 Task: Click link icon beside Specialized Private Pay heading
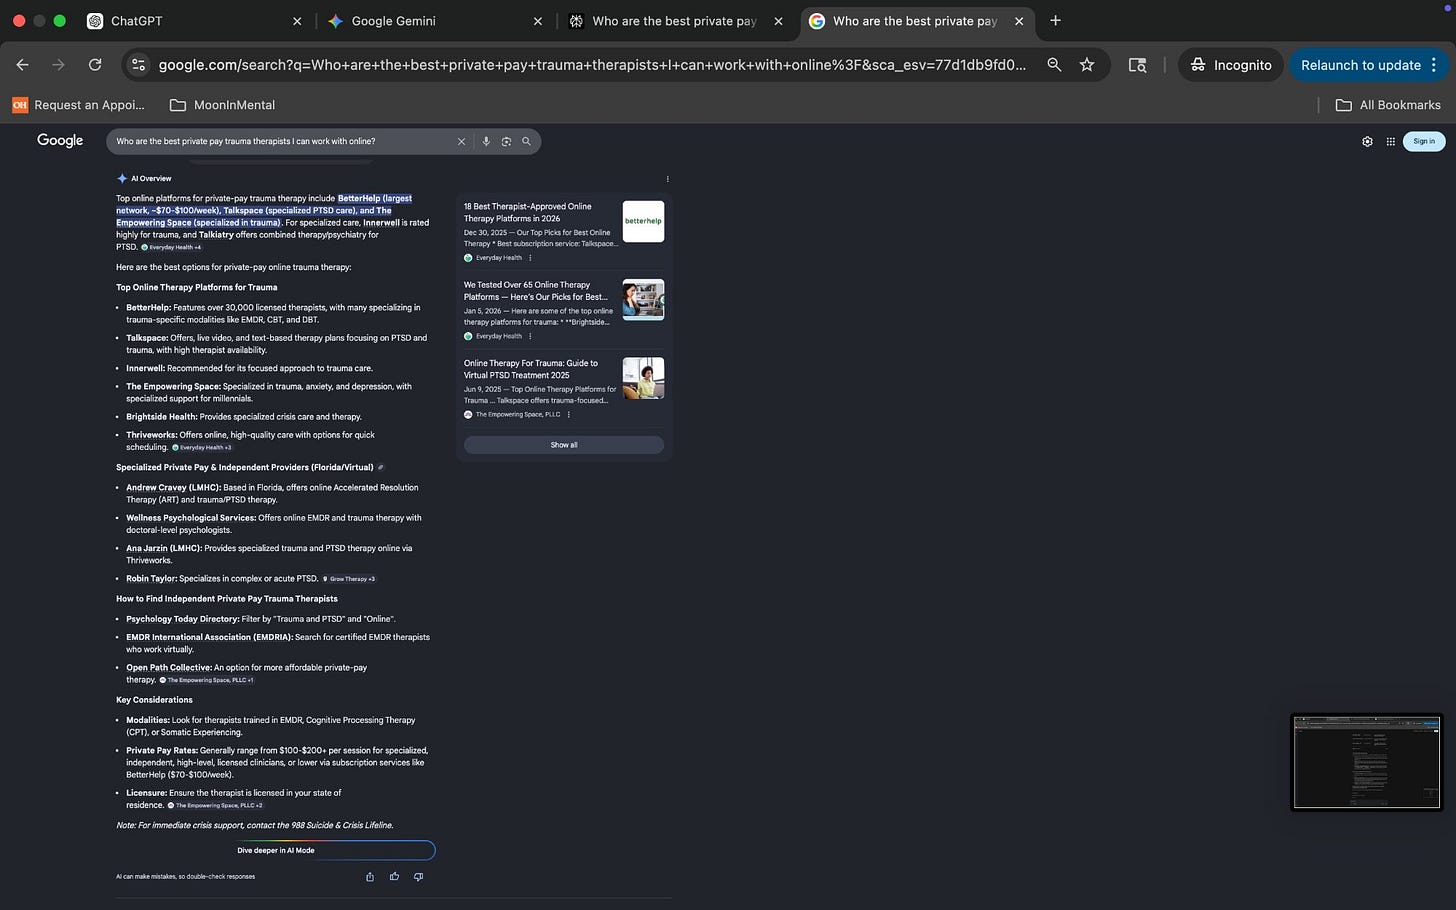tap(380, 468)
